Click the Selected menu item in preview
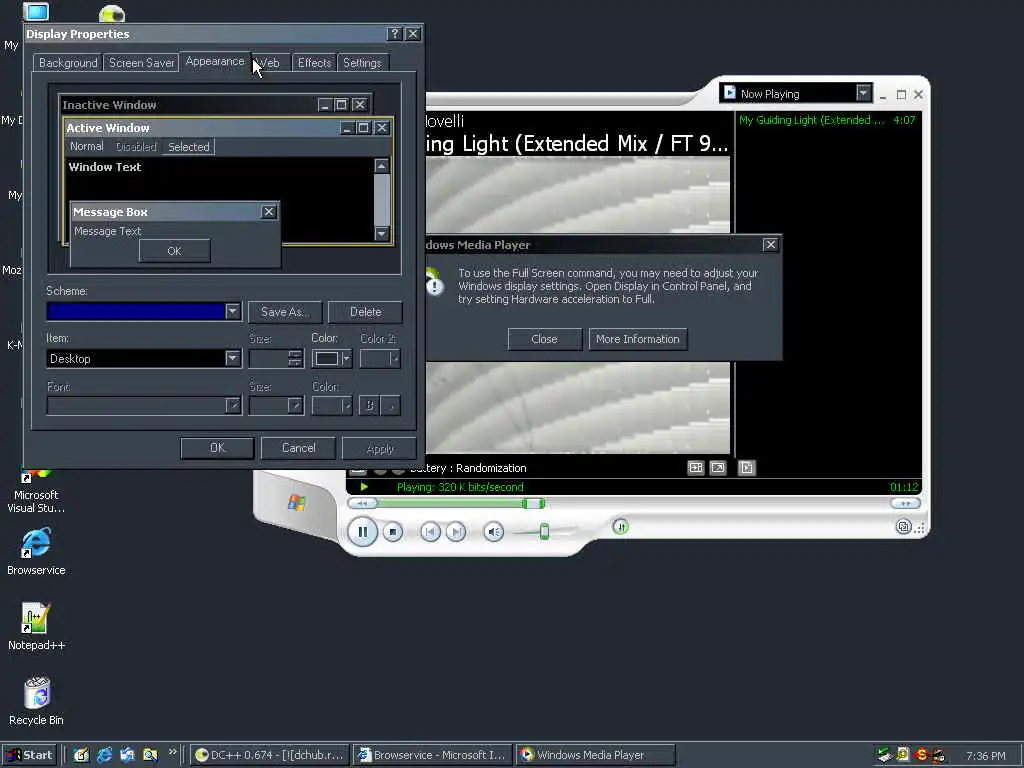This screenshot has height=768, width=1024. point(189,147)
